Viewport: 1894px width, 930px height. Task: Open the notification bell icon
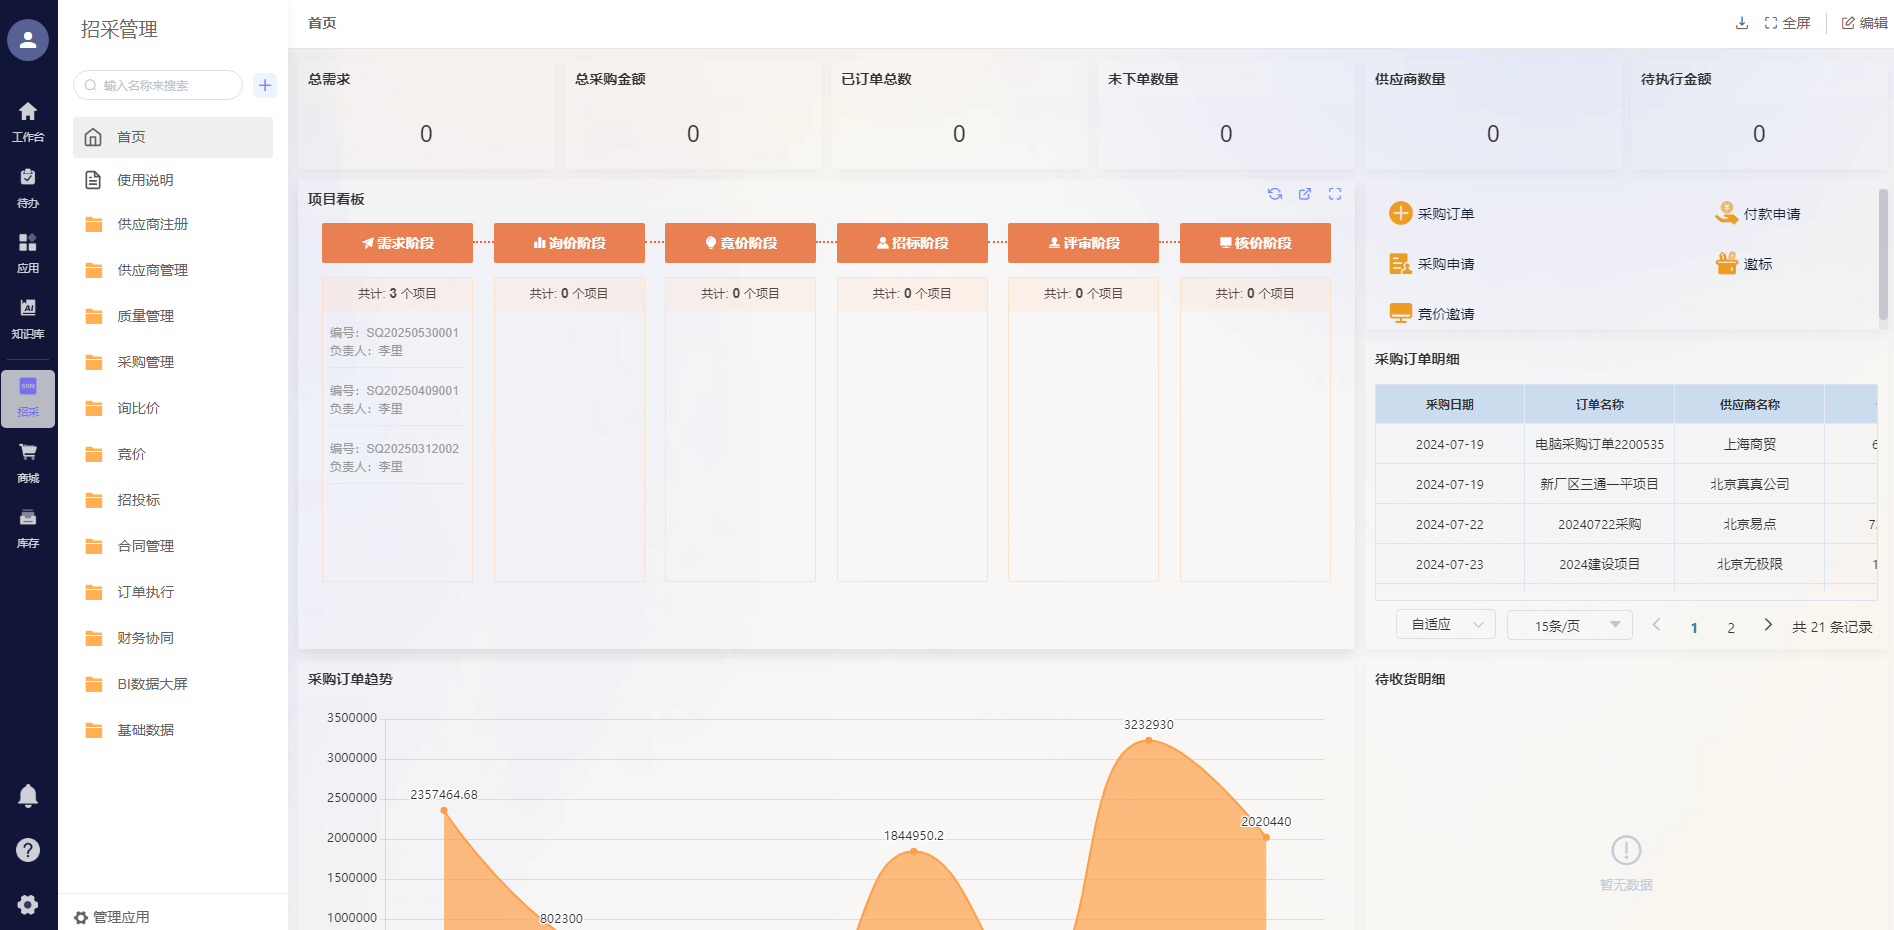tap(28, 796)
